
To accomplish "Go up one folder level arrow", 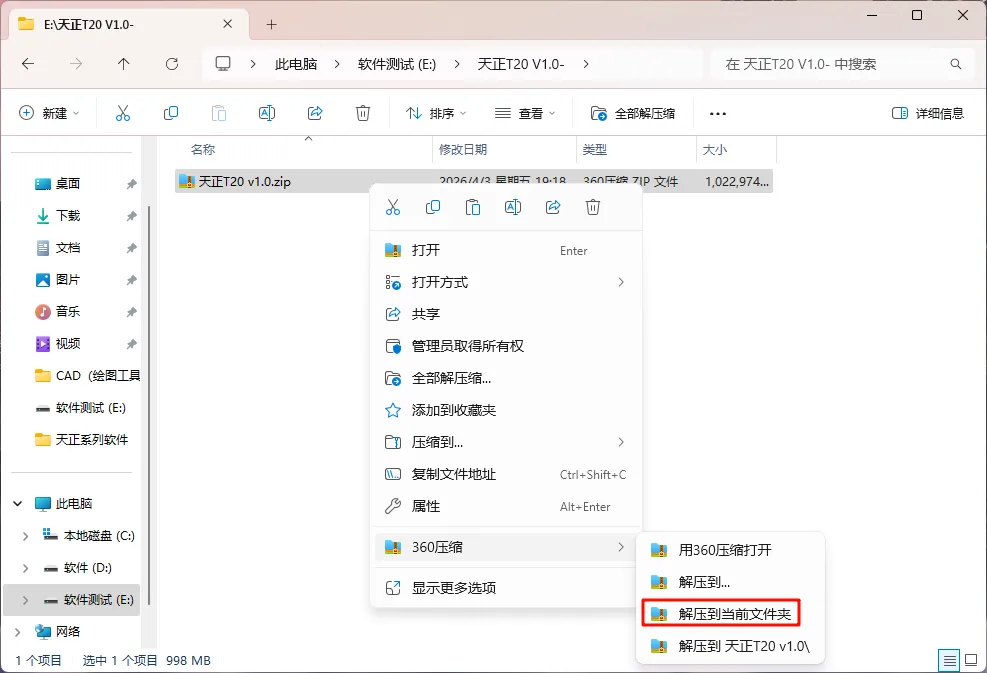I will pos(123,64).
